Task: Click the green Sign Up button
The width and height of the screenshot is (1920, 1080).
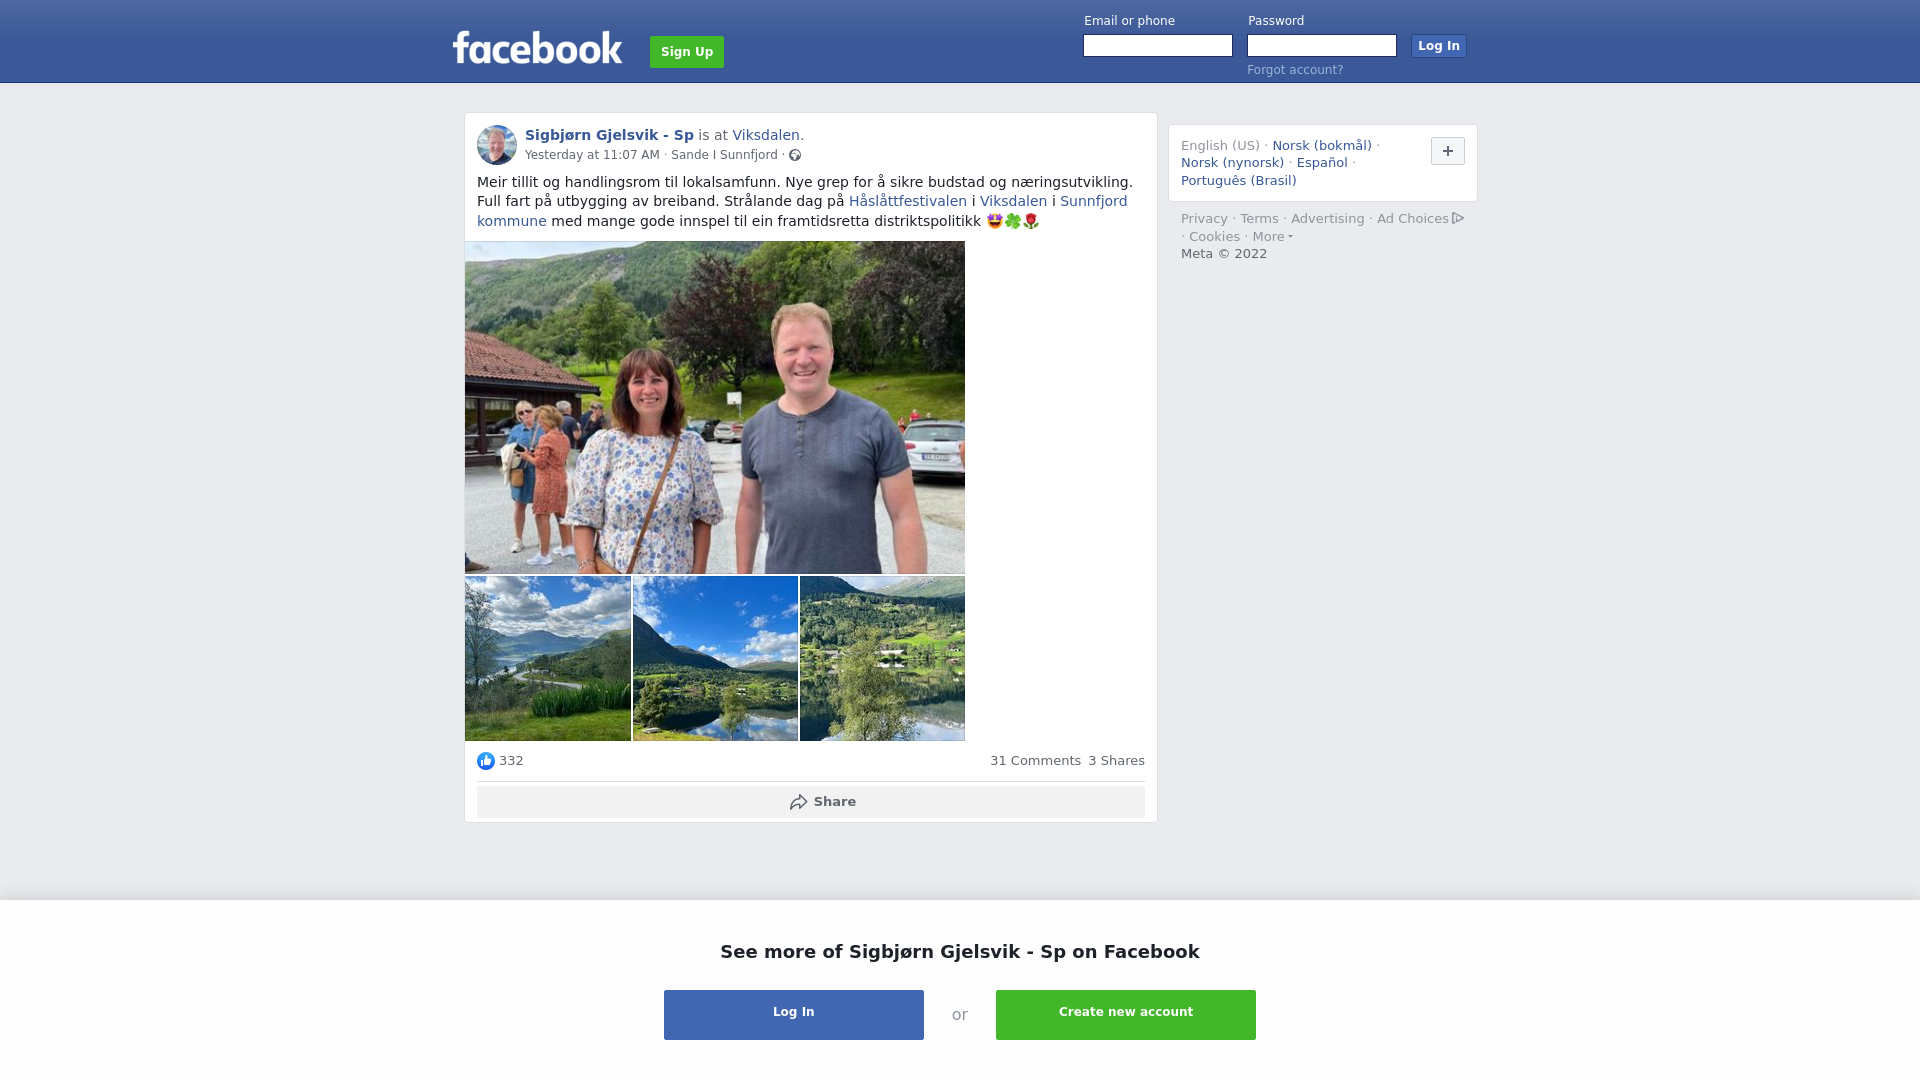Action: [x=687, y=52]
